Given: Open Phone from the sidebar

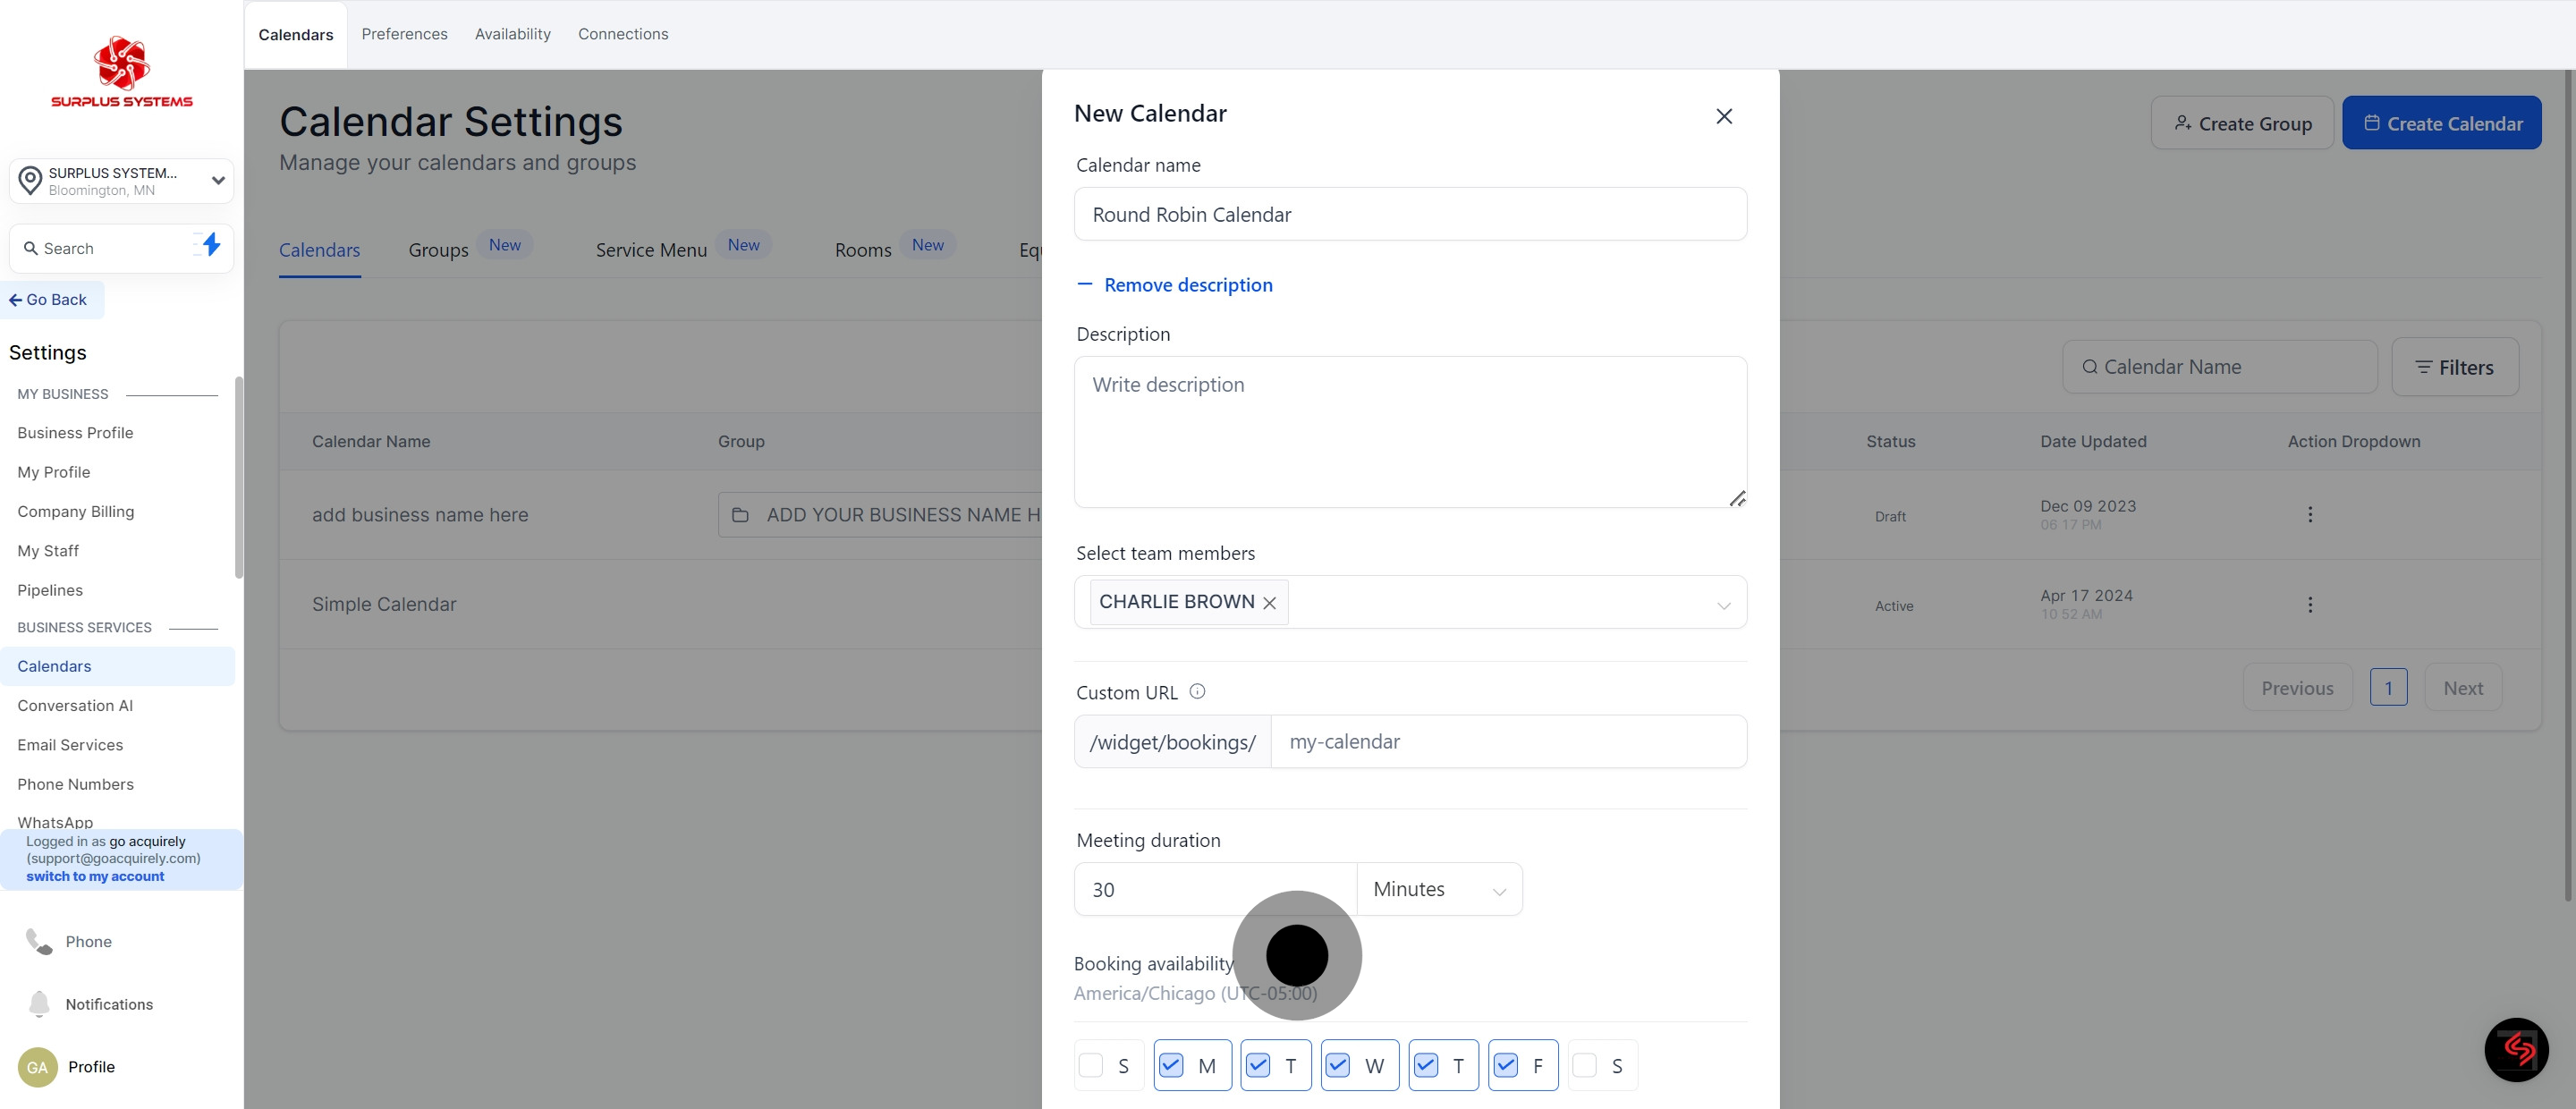Looking at the screenshot, I should [88, 941].
